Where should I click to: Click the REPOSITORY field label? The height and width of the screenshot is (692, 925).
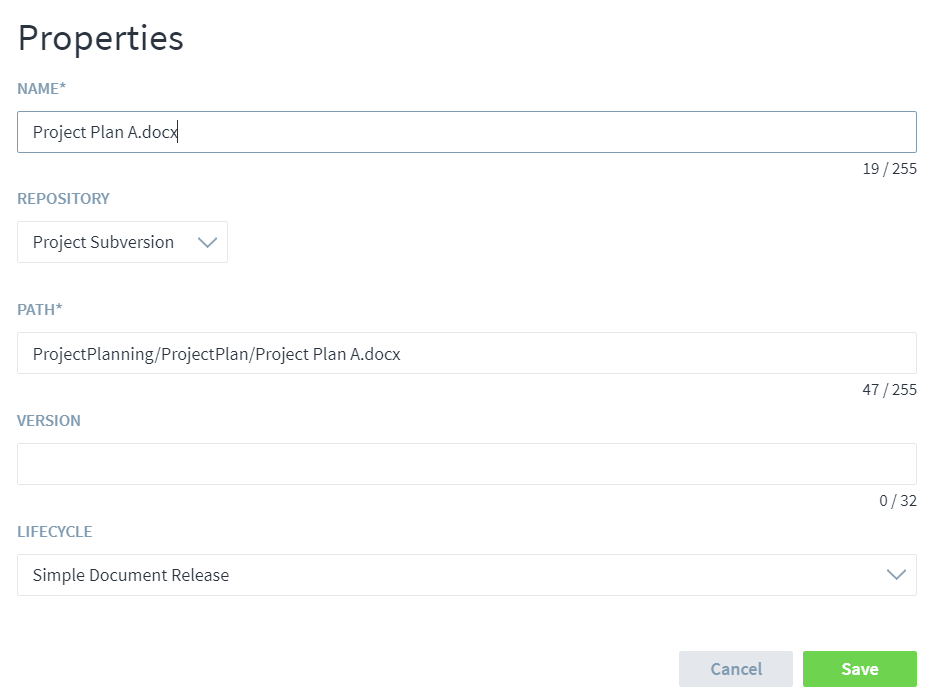tap(63, 199)
